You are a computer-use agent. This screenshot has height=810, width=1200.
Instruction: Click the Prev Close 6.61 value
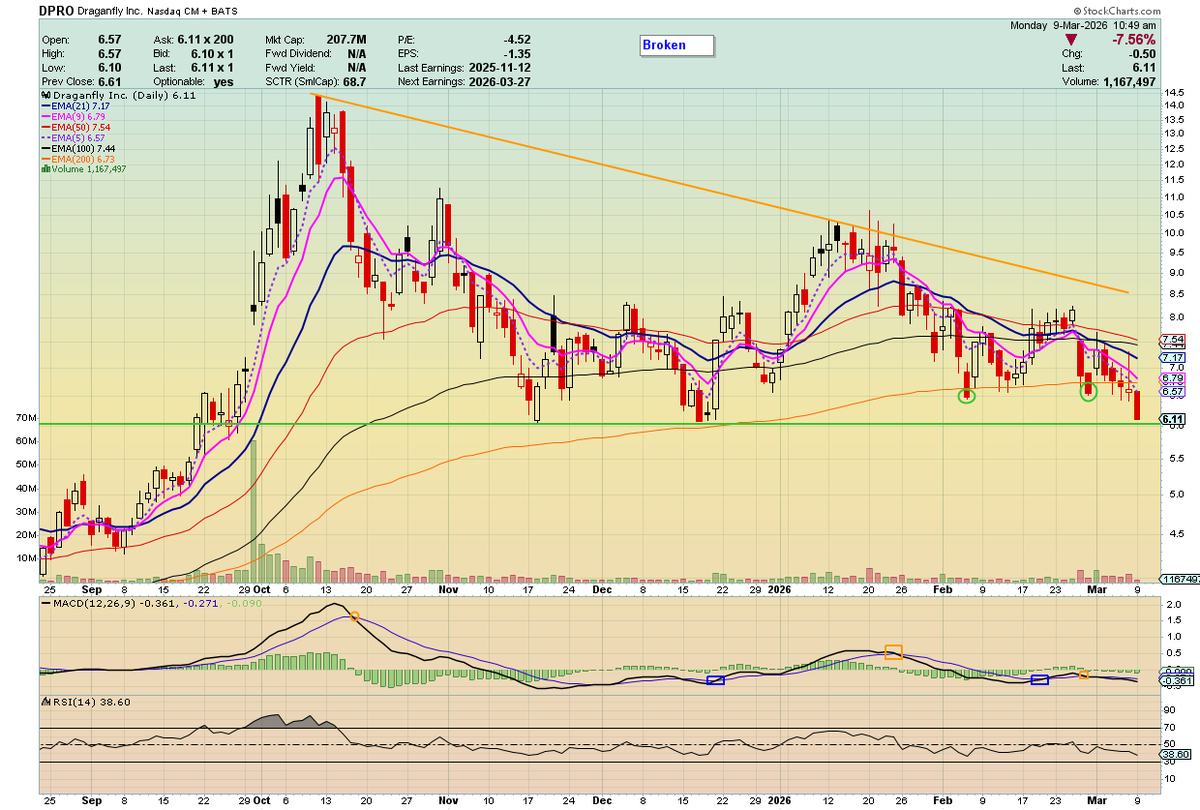(110, 81)
